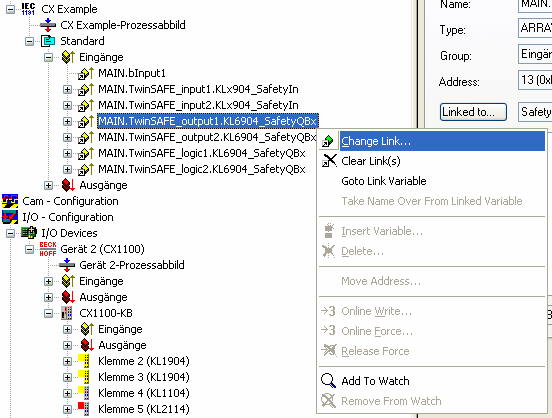Expand MAIN.TwinSAFE_input1.KLx904_SafetyIn
The image size is (552, 418).
pyautogui.click(x=67, y=89)
